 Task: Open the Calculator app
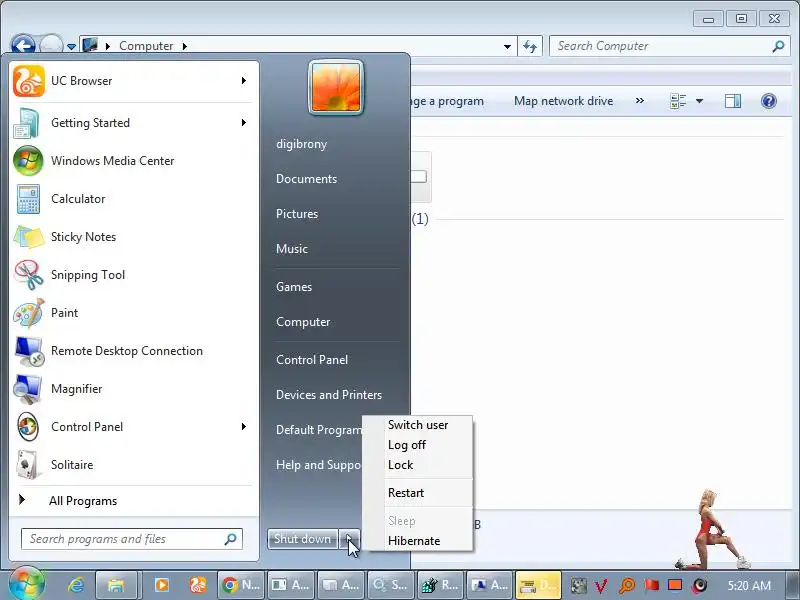pyautogui.click(x=133, y=199)
